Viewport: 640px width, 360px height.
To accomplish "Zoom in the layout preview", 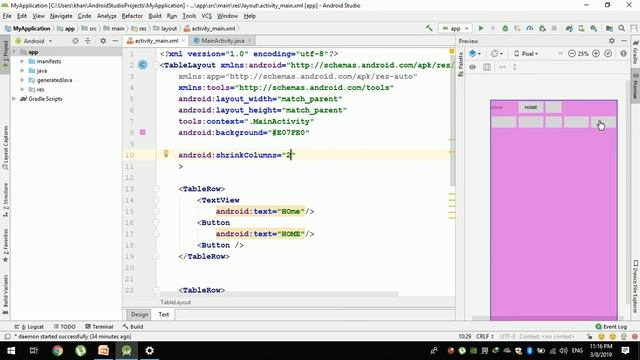I will coord(596,53).
